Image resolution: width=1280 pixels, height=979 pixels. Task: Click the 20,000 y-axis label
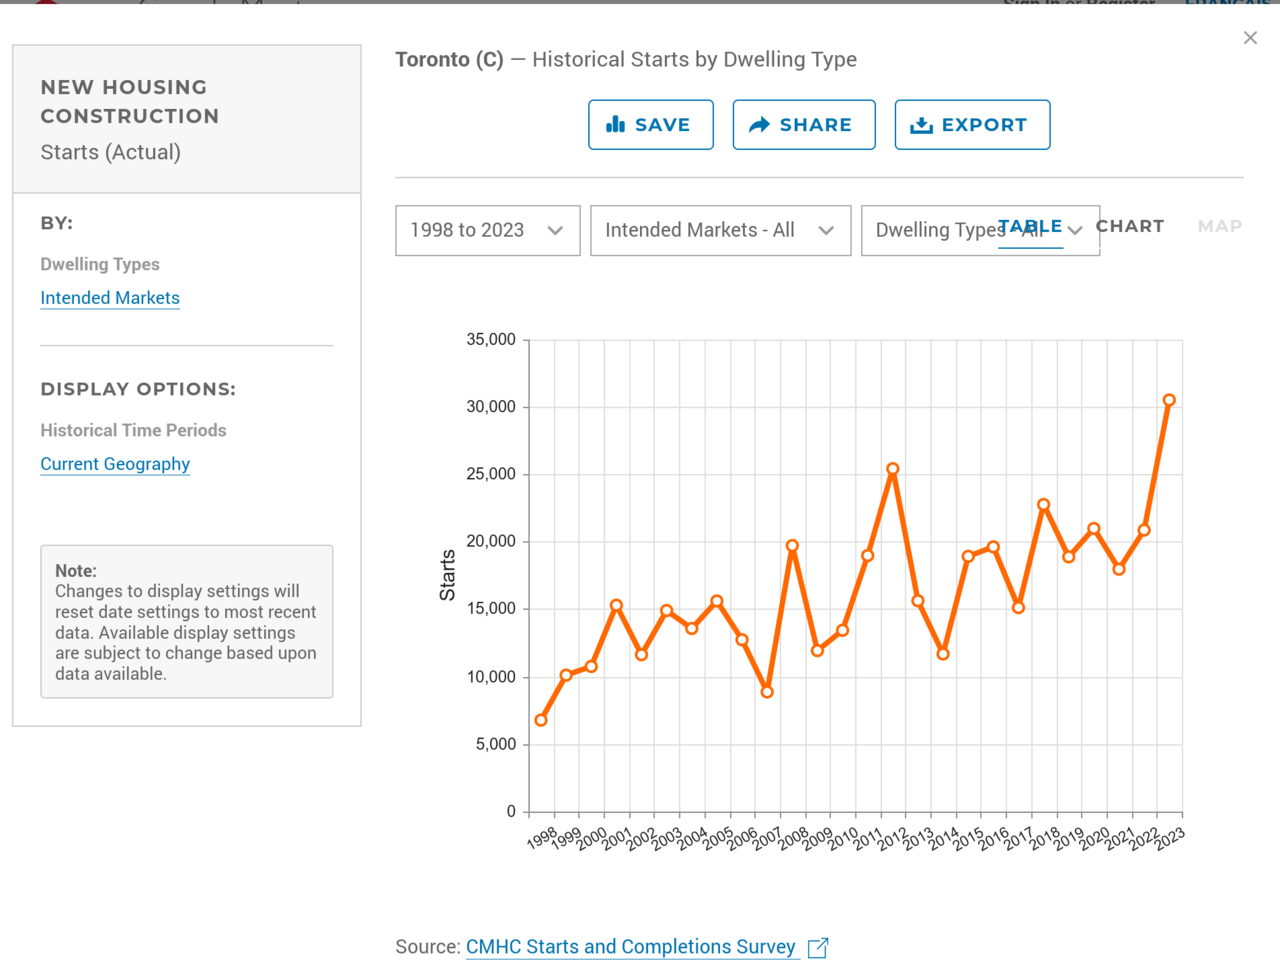click(x=491, y=542)
